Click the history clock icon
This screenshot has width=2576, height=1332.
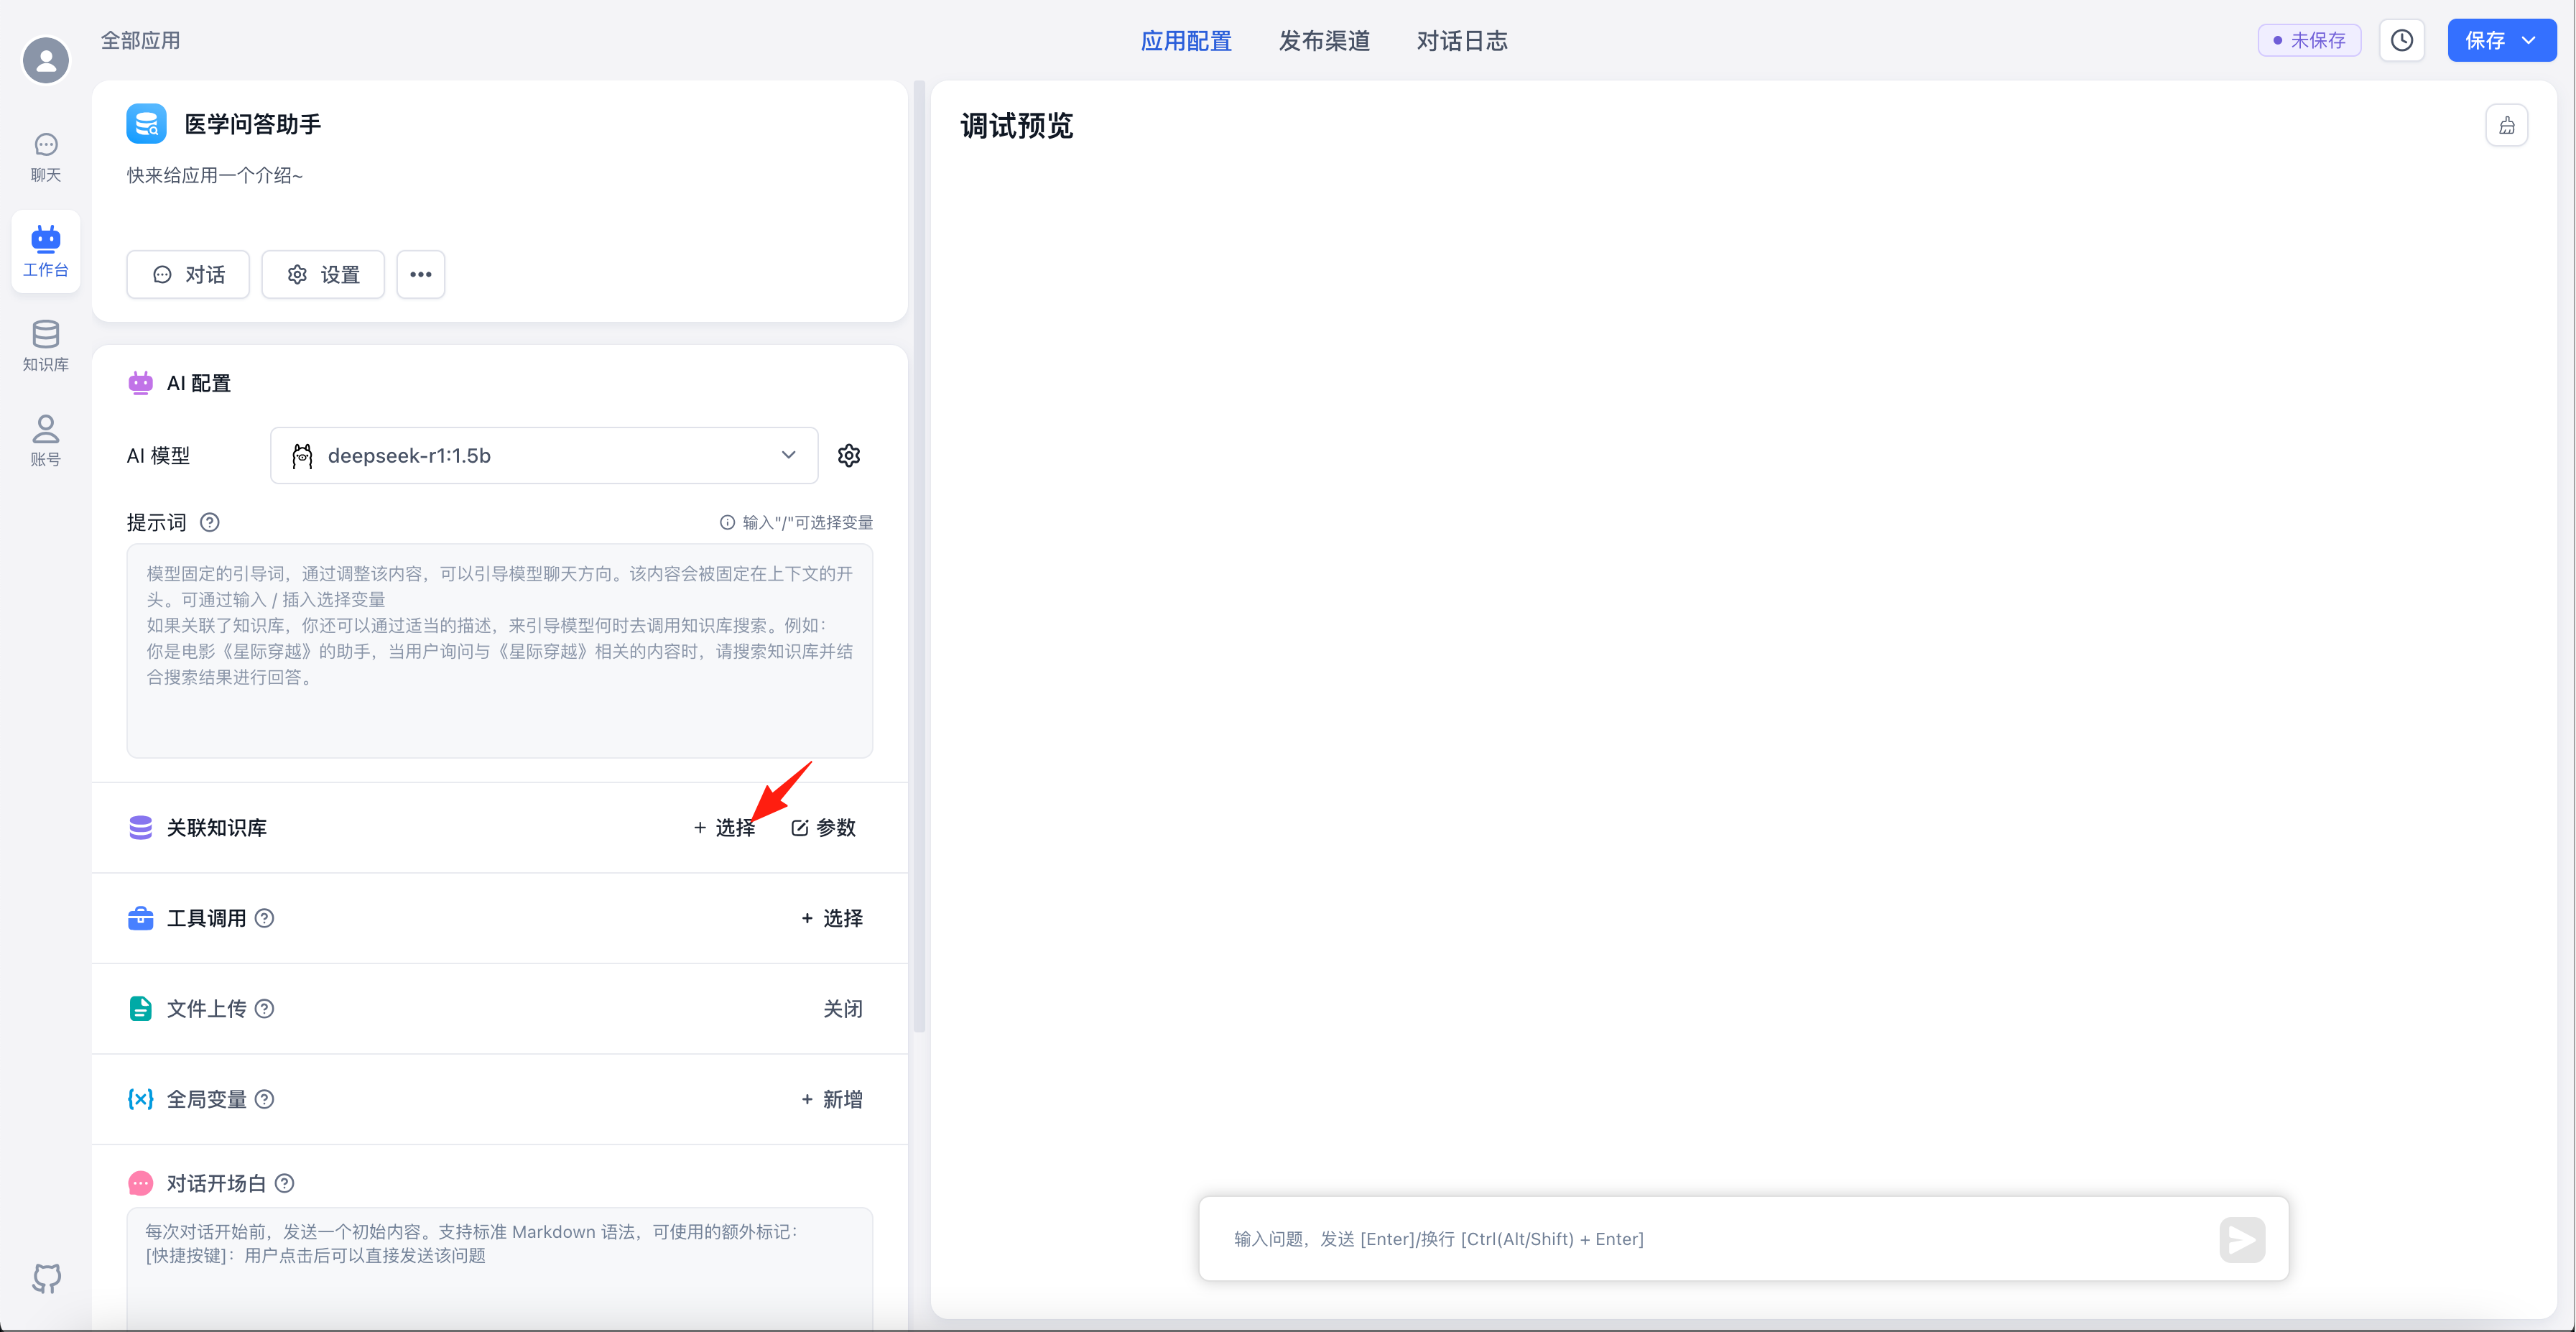[2401, 40]
